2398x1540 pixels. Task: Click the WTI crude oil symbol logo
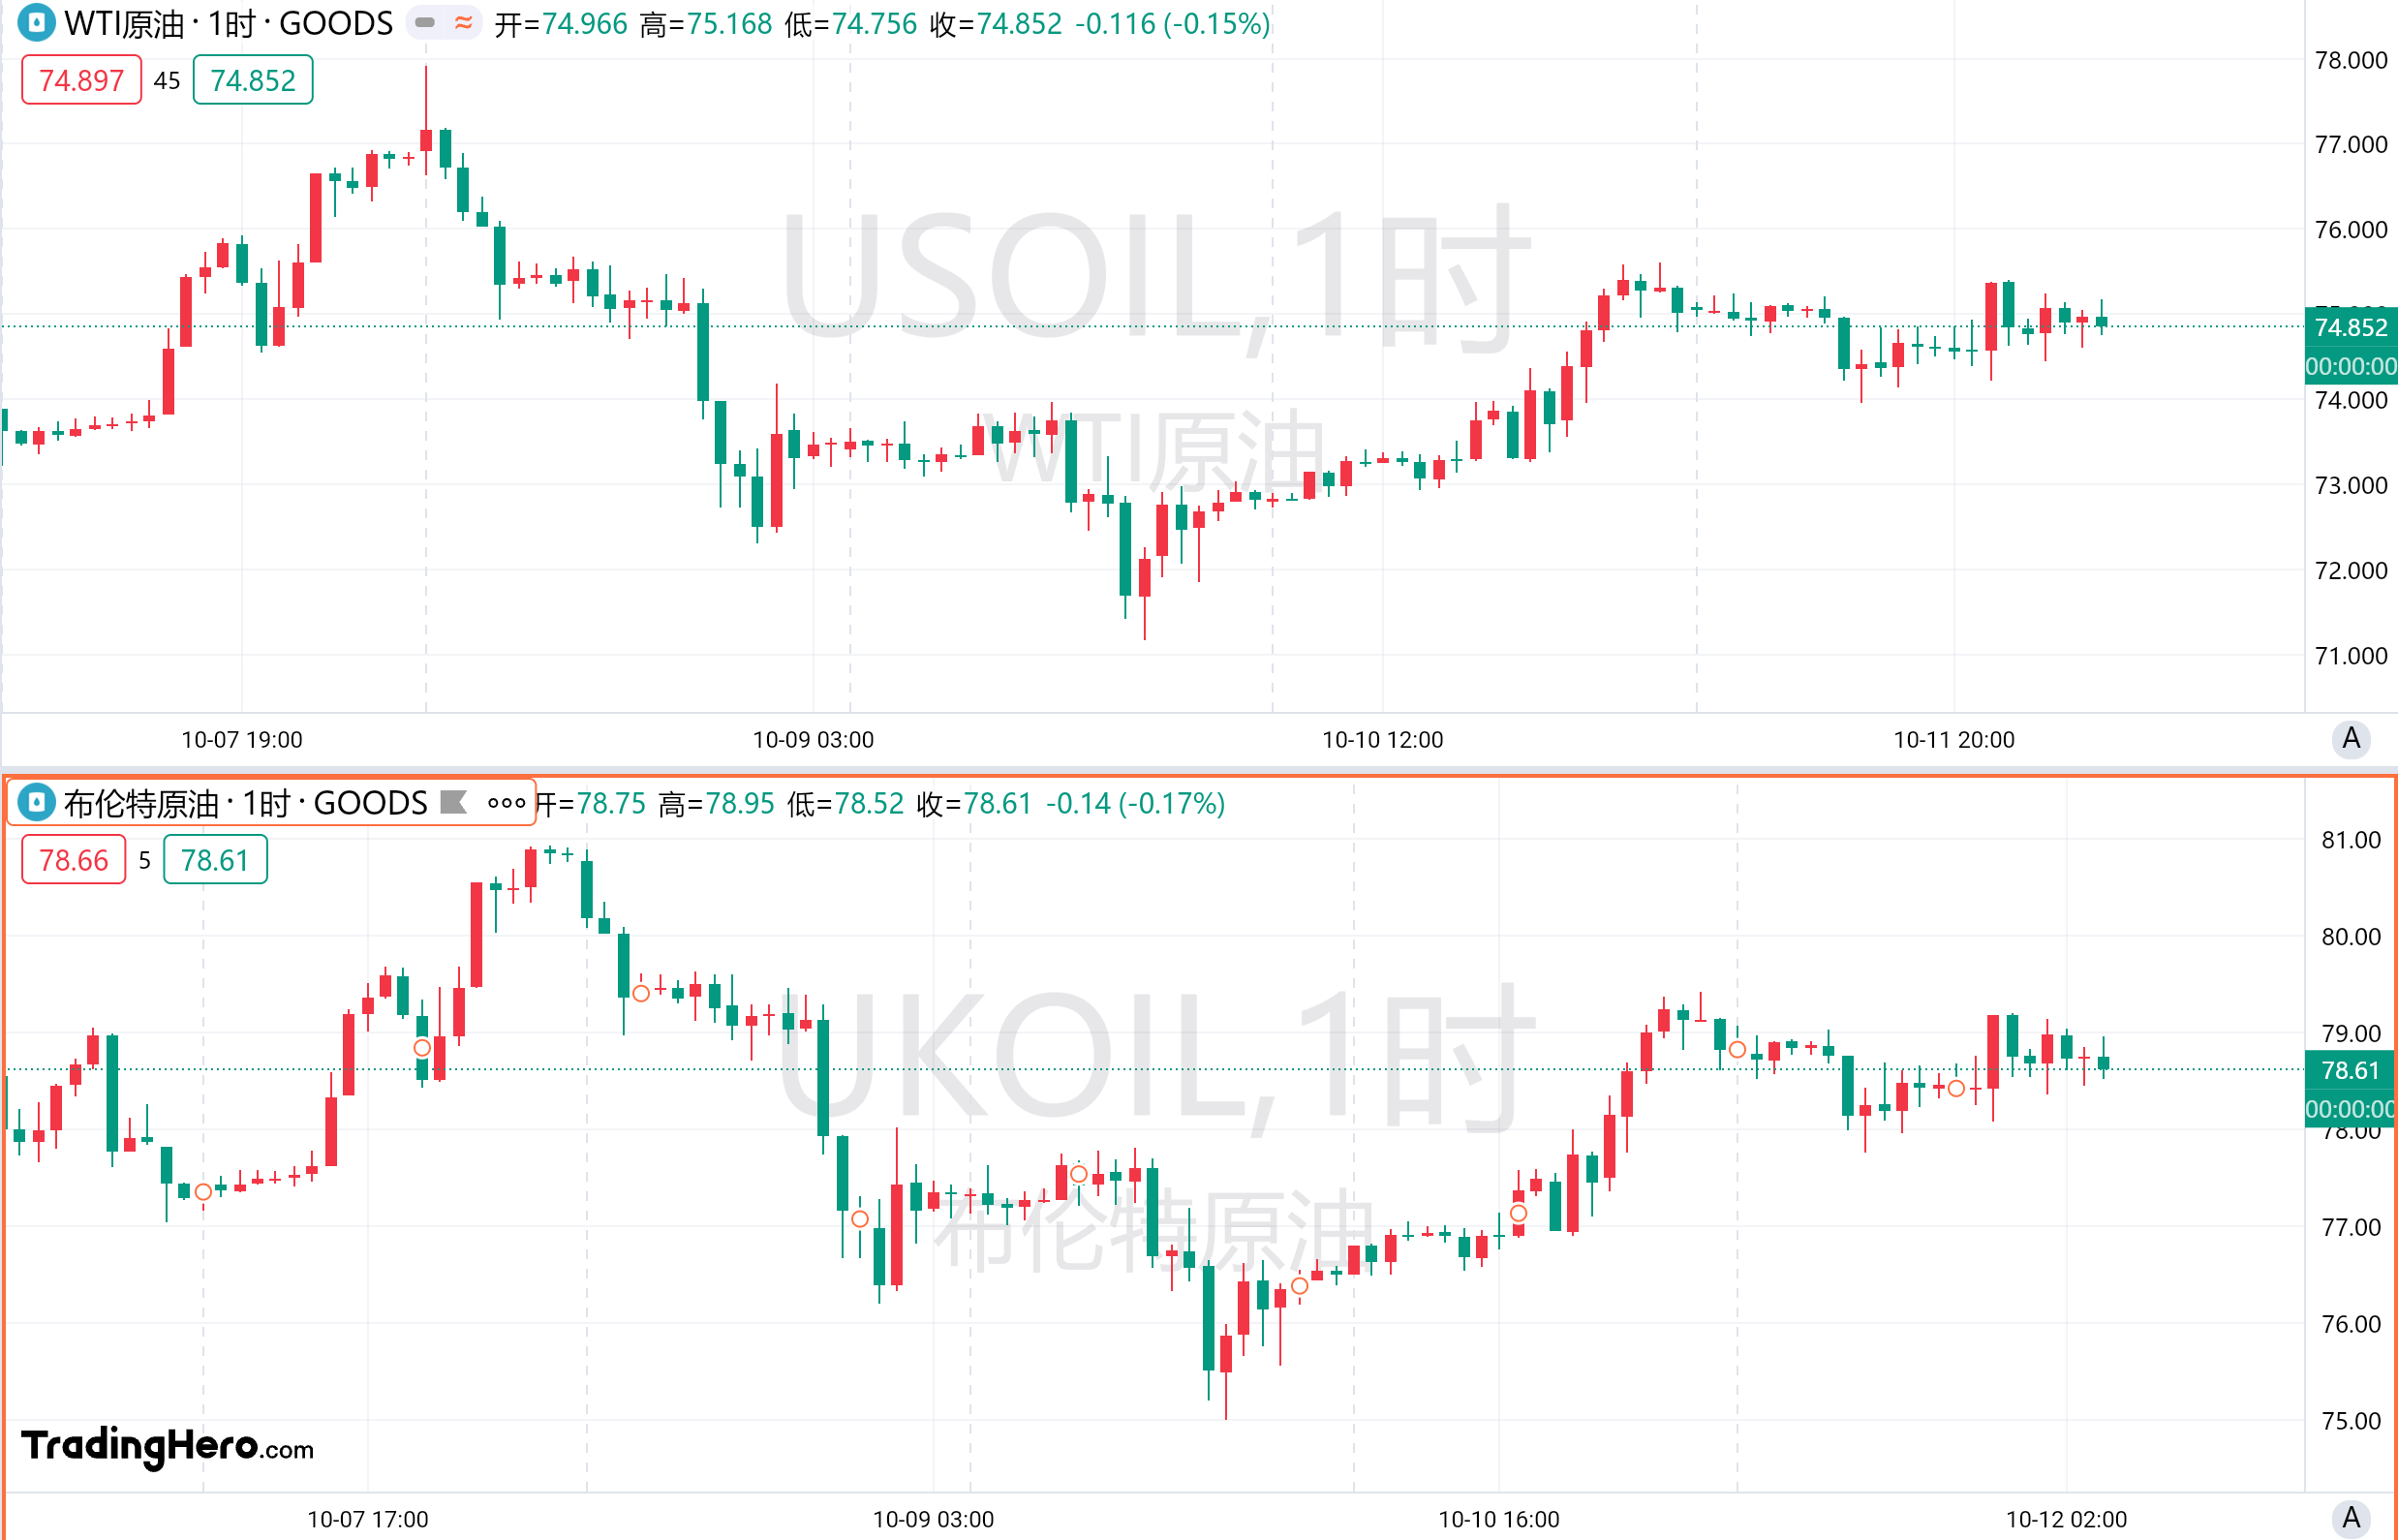37,22
